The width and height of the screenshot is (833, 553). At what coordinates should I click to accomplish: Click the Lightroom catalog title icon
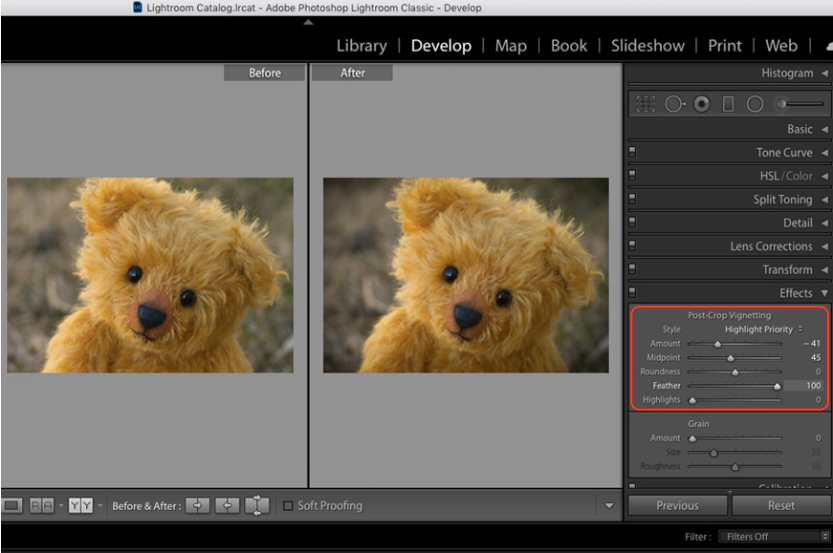point(137,7)
